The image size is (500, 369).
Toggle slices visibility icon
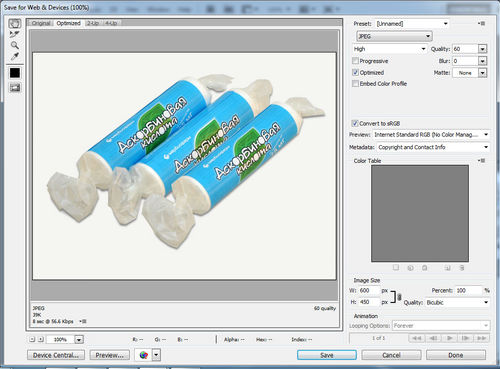[x=15, y=88]
